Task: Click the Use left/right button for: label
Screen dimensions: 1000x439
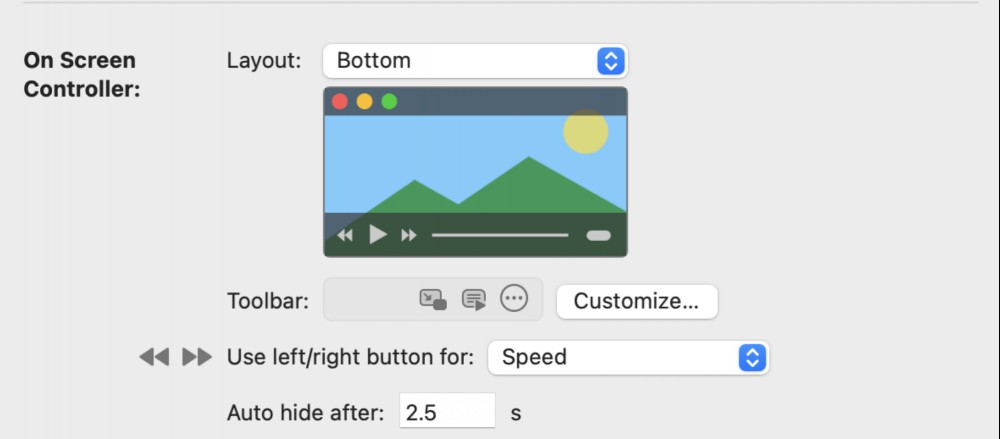Action: coord(350,357)
